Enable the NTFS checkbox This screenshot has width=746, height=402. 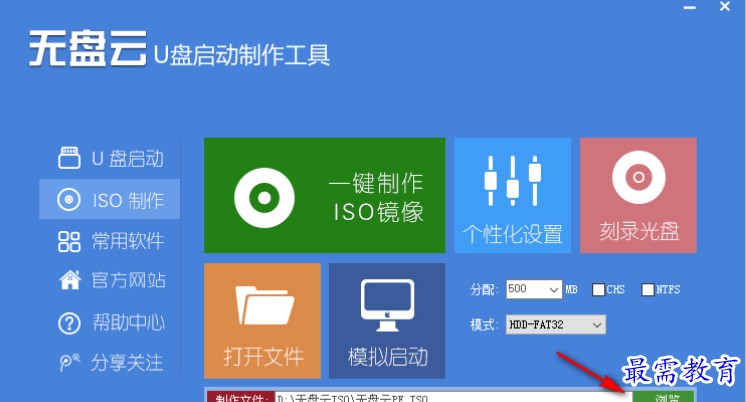pos(648,290)
